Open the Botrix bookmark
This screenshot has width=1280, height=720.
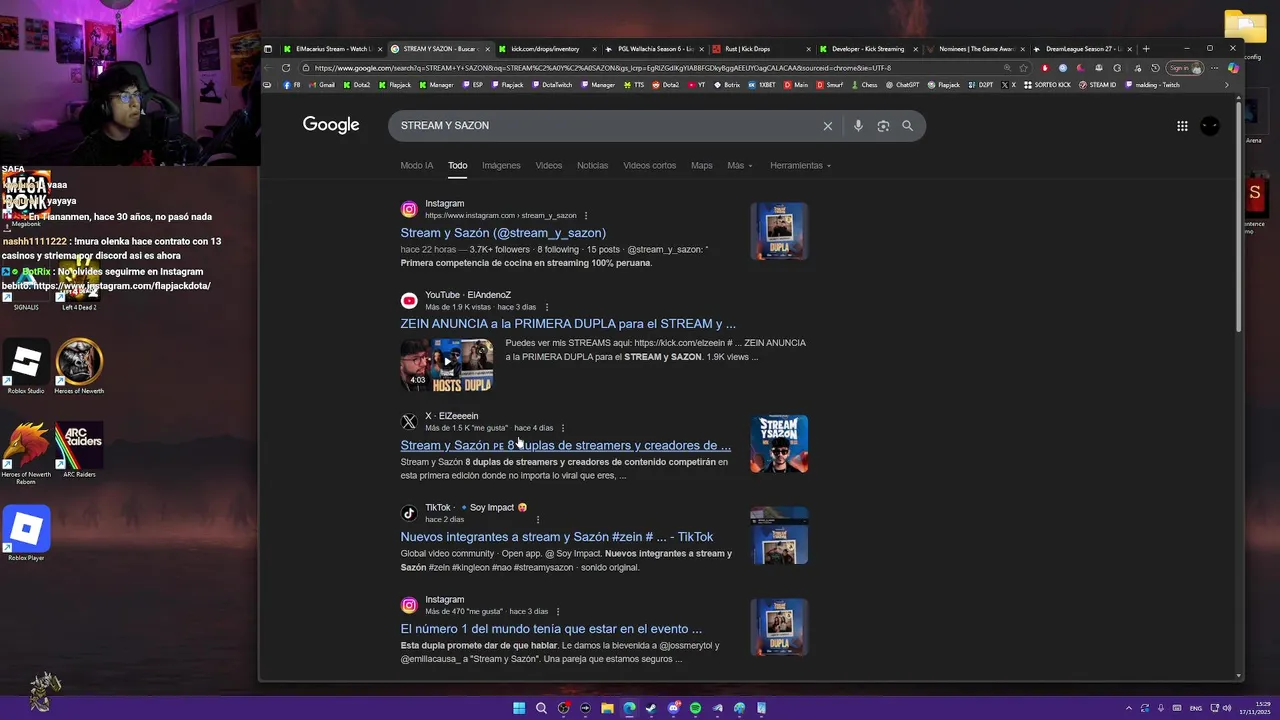click(x=727, y=85)
